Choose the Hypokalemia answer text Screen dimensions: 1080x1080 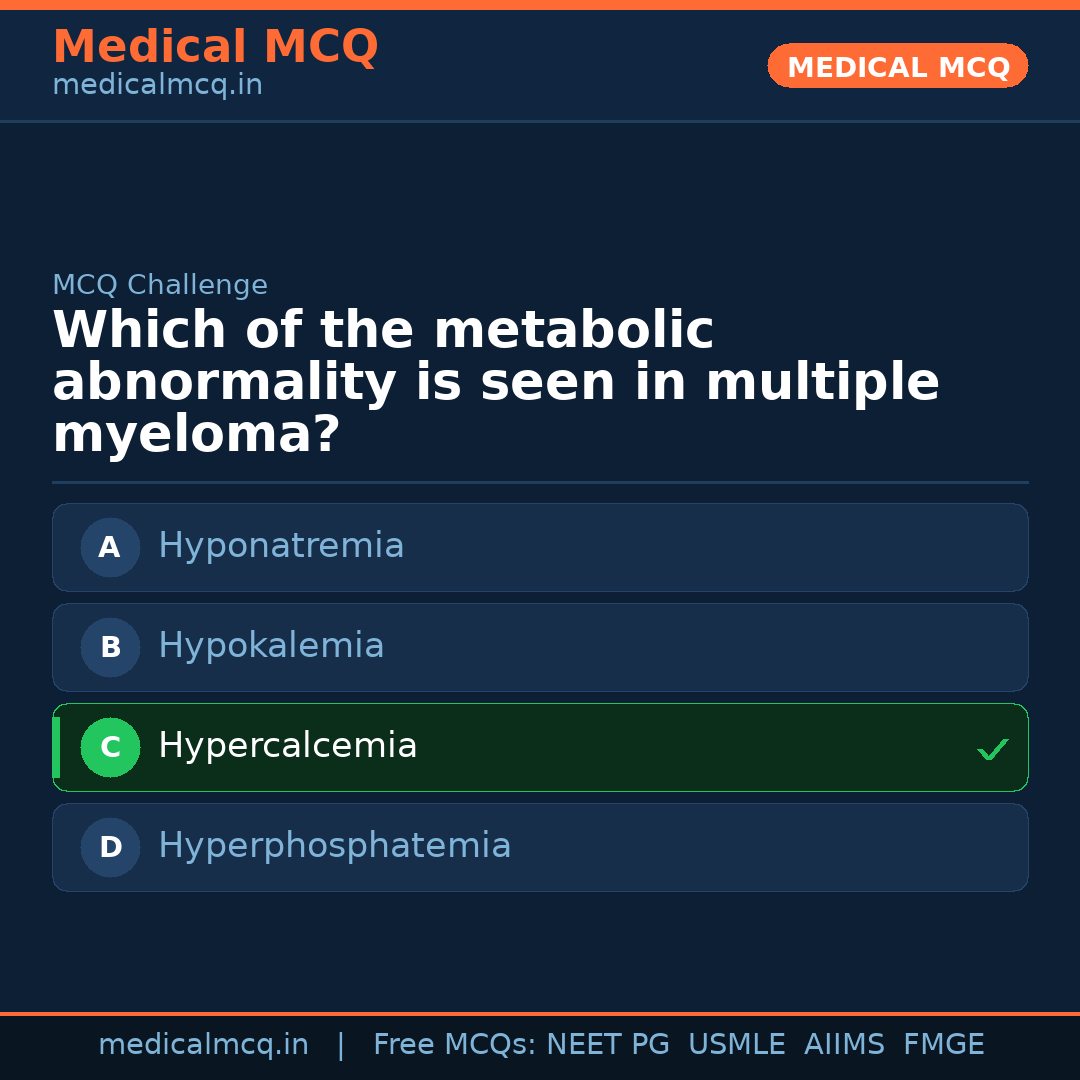(271, 646)
